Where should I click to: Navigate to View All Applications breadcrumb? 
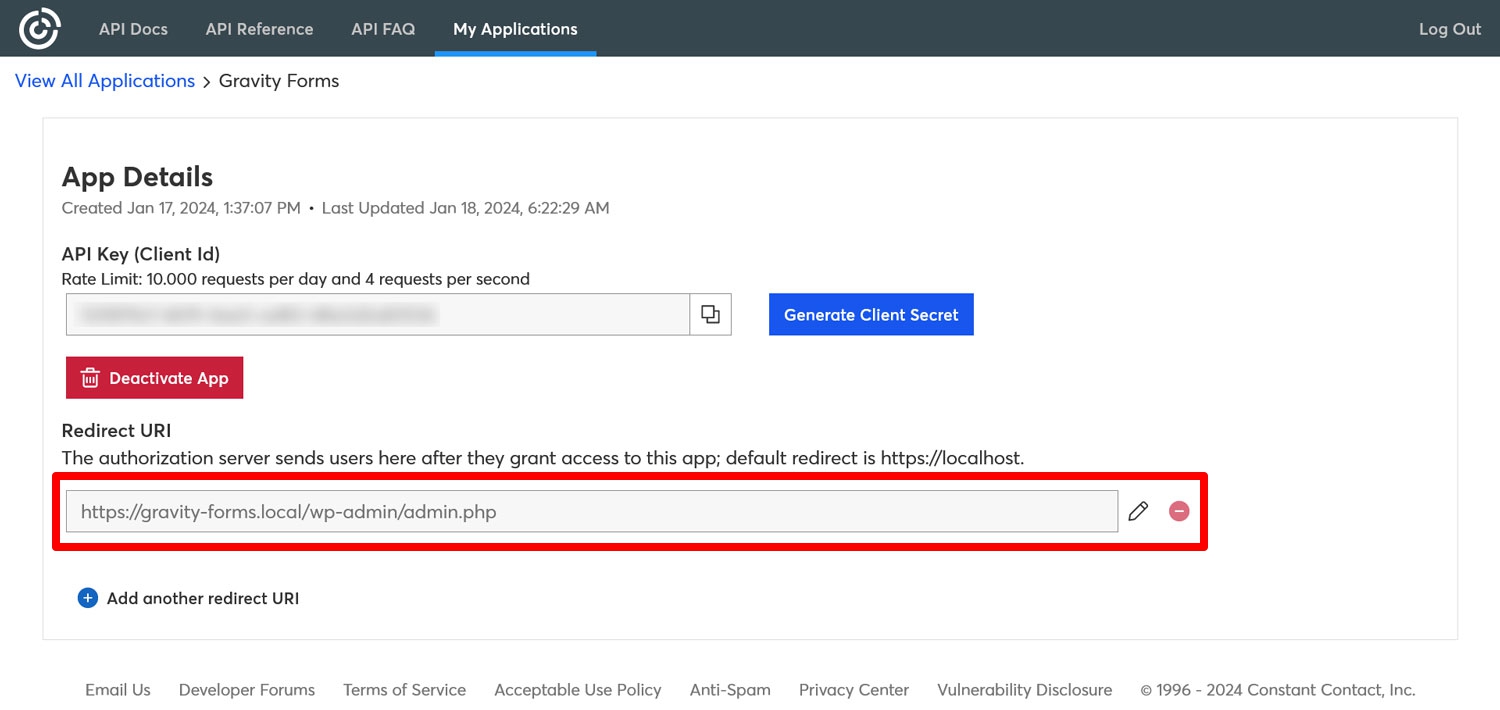click(x=105, y=81)
